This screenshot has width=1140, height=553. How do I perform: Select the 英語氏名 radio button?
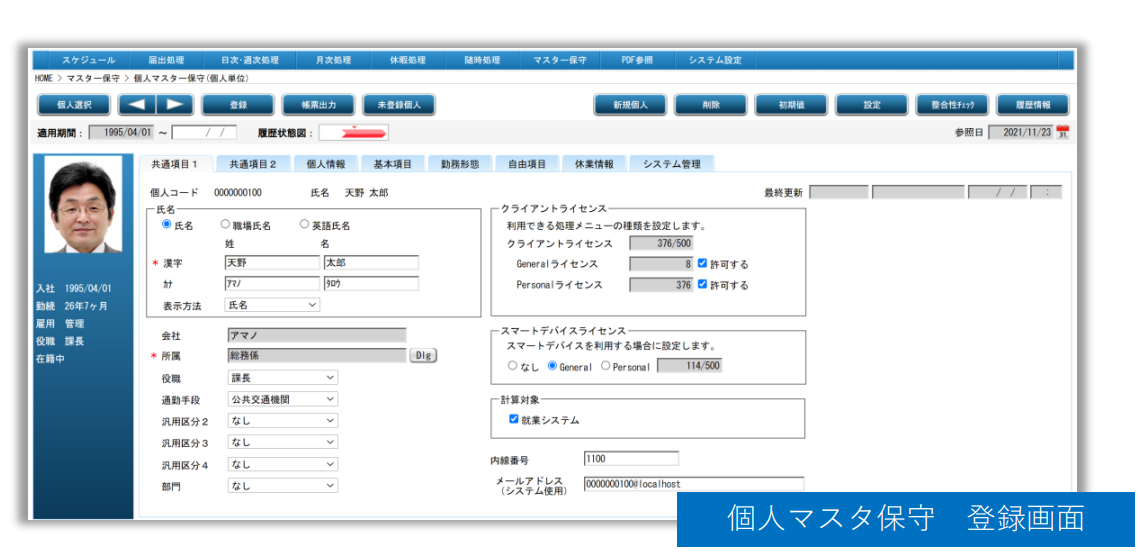[305, 226]
